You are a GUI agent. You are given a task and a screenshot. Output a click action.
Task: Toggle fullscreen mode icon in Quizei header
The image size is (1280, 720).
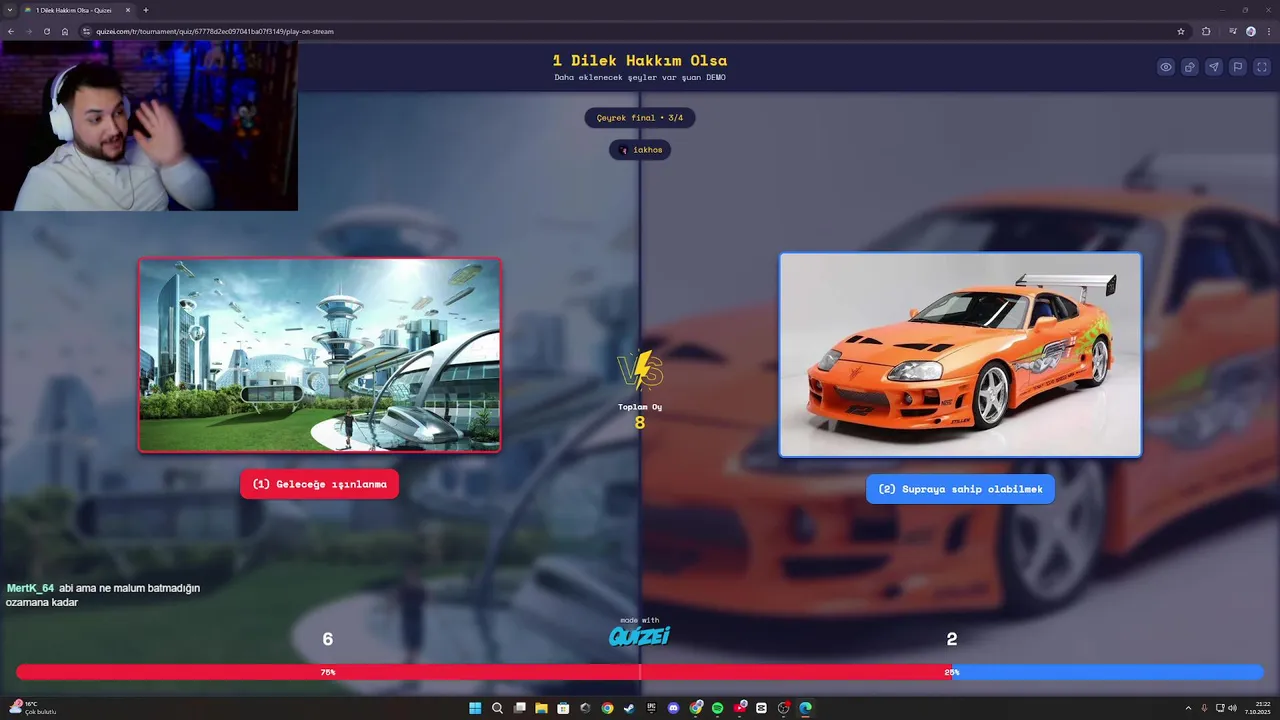[1262, 67]
